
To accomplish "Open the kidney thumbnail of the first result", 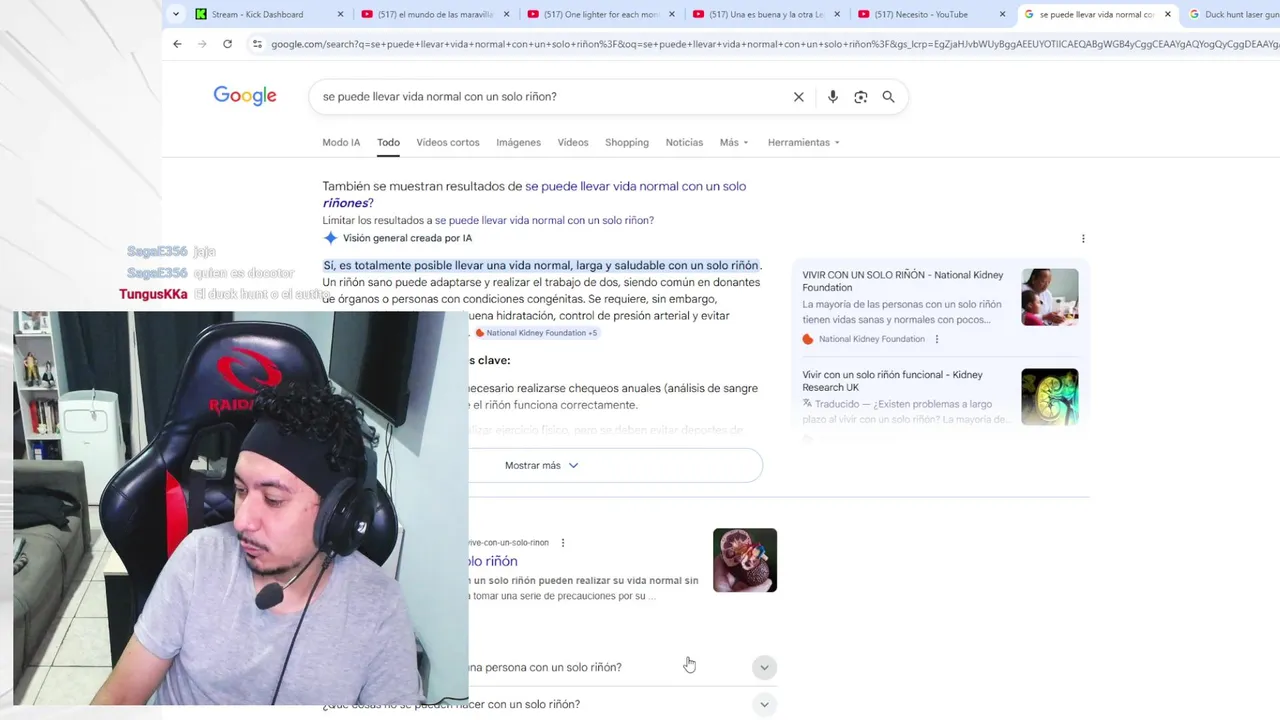I will (745, 560).
